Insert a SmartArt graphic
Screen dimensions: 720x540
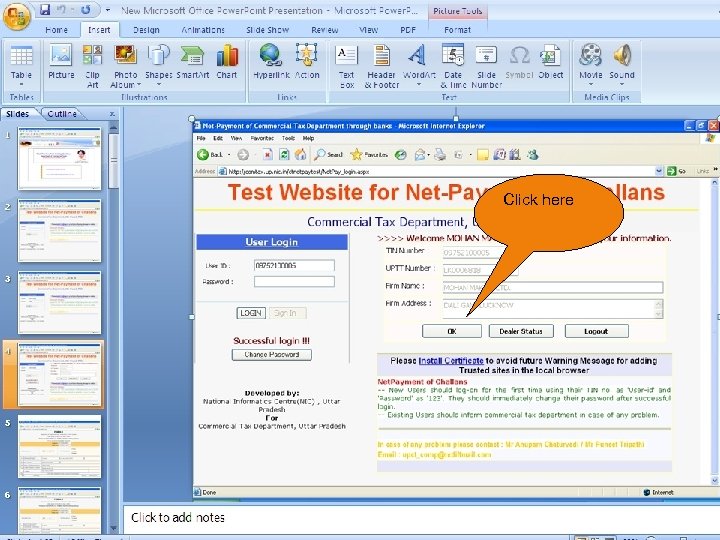point(192,62)
